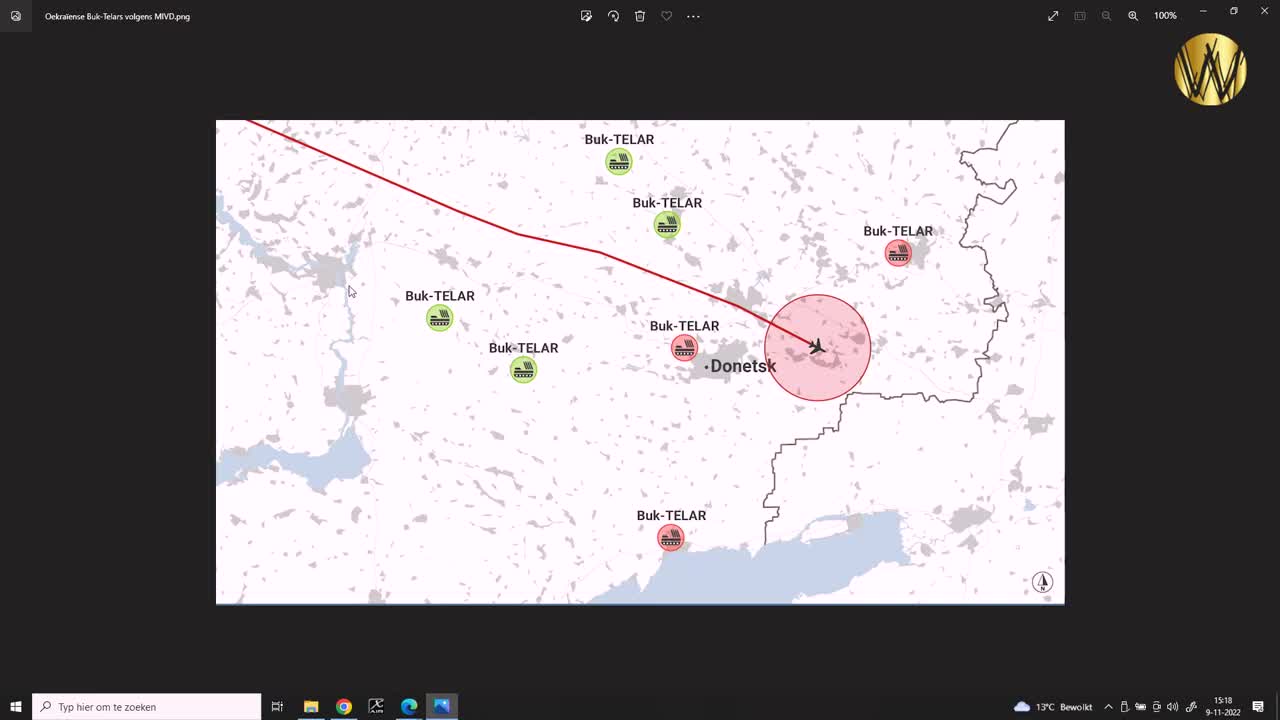
Task: Click green Buk-TELAR marker farthest west
Action: 440,318
